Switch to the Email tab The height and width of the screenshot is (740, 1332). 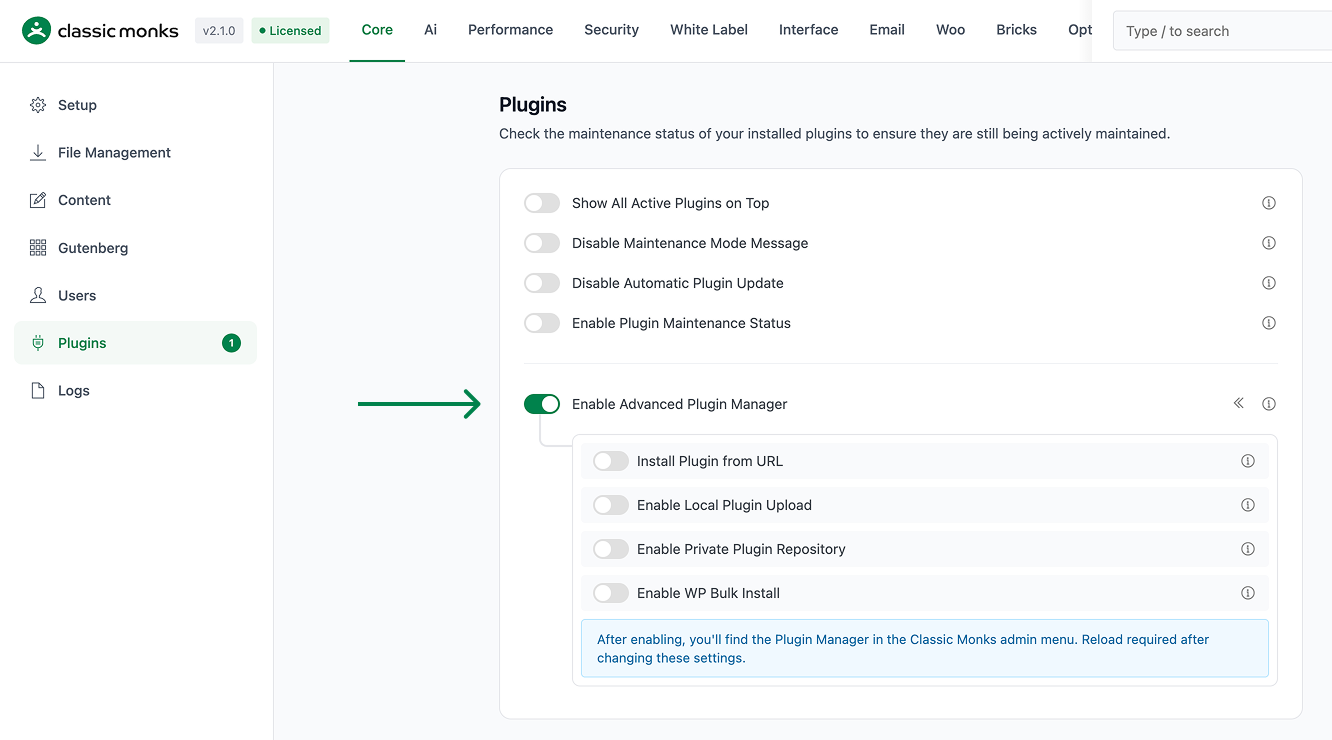tap(887, 30)
